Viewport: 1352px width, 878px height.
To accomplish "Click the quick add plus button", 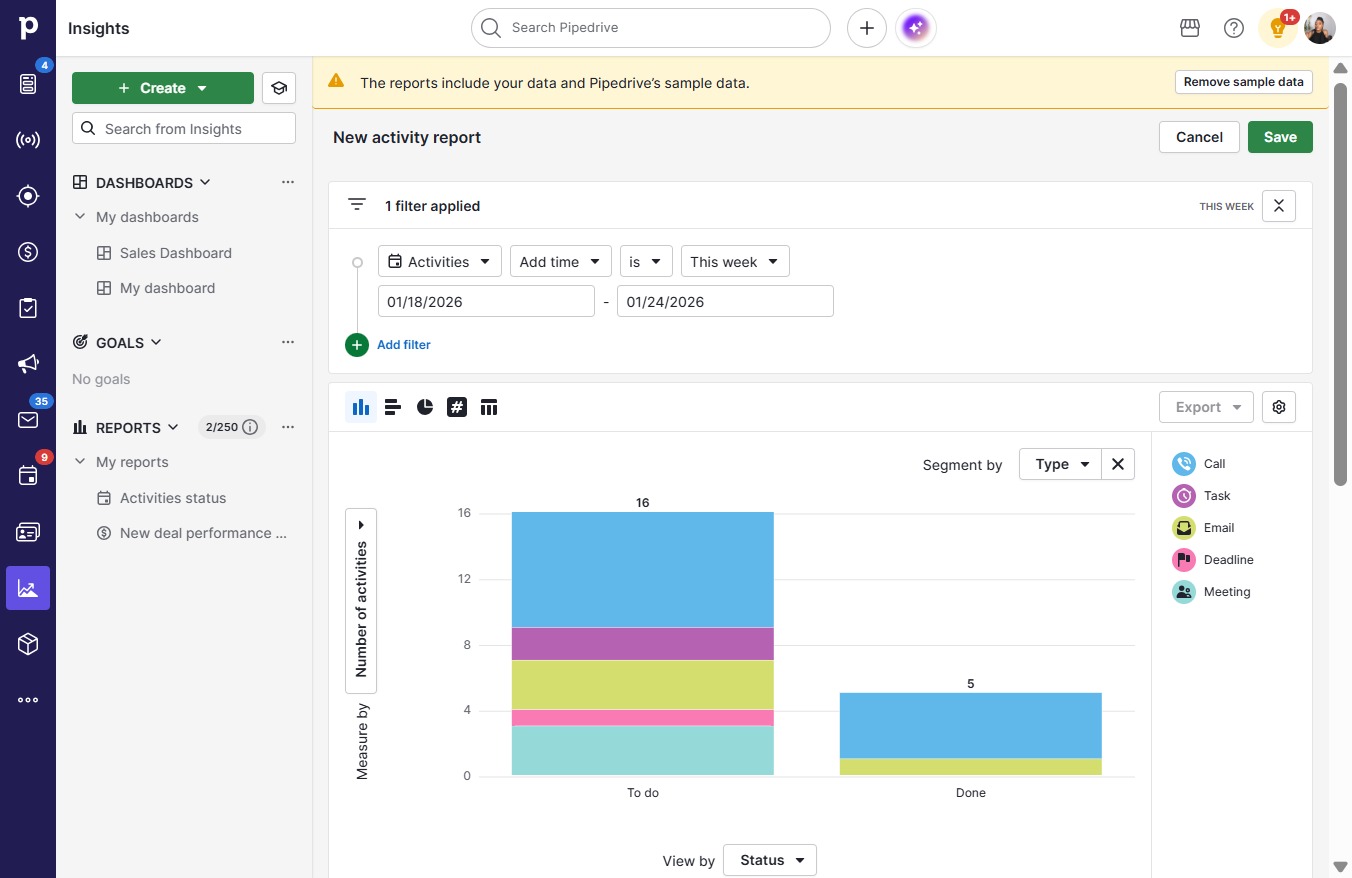I will pyautogui.click(x=867, y=28).
